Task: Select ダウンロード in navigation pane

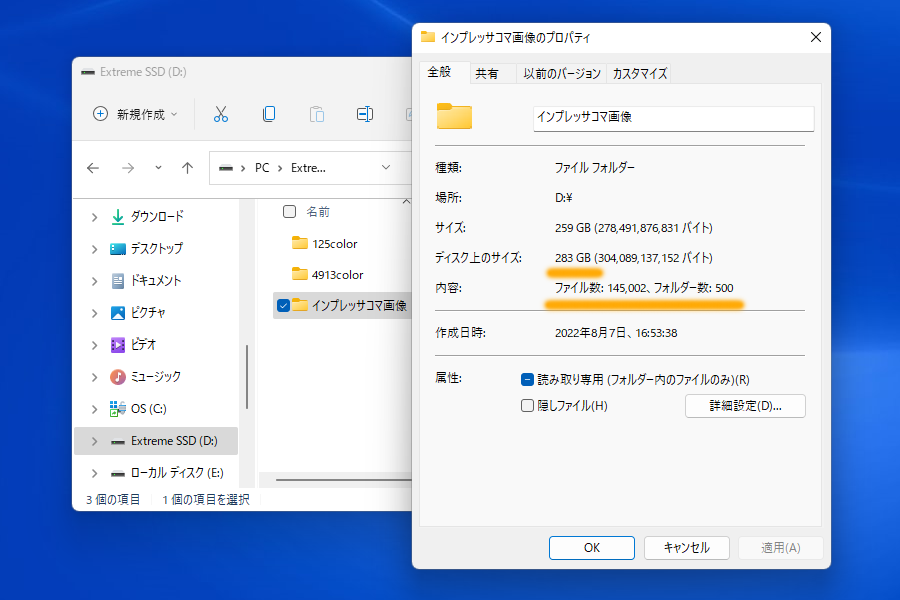Action: coord(157,216)
